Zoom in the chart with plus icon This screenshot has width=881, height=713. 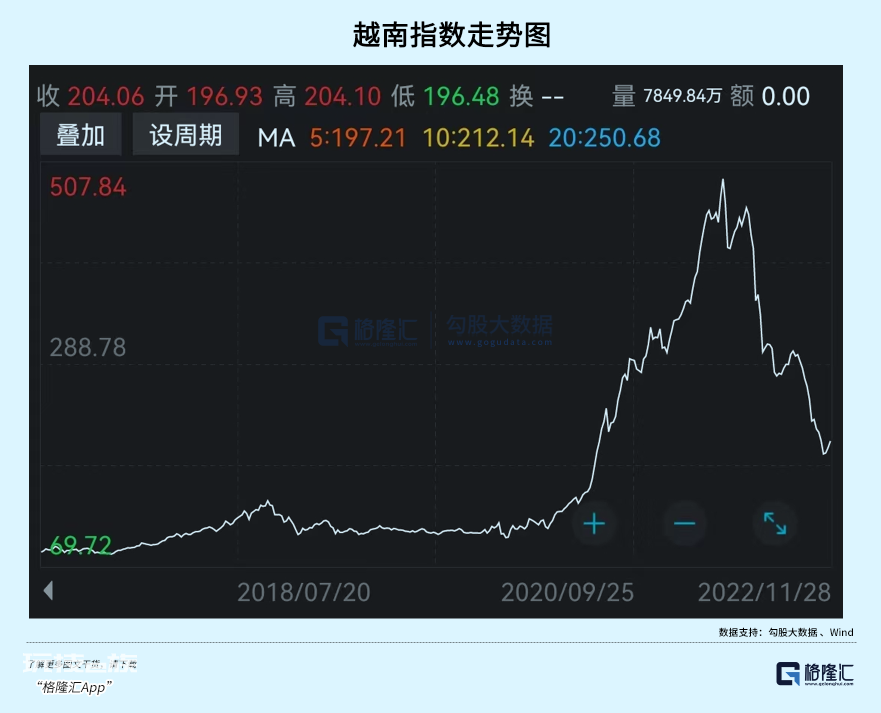click(594, 524)
